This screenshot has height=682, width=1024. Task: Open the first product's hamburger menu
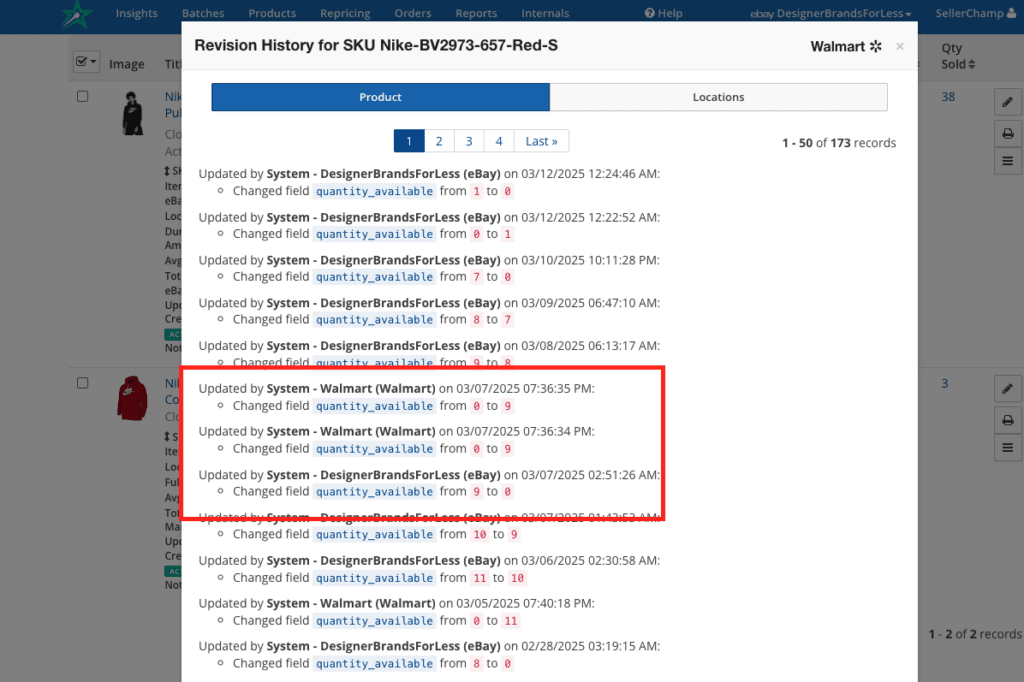1008,161
